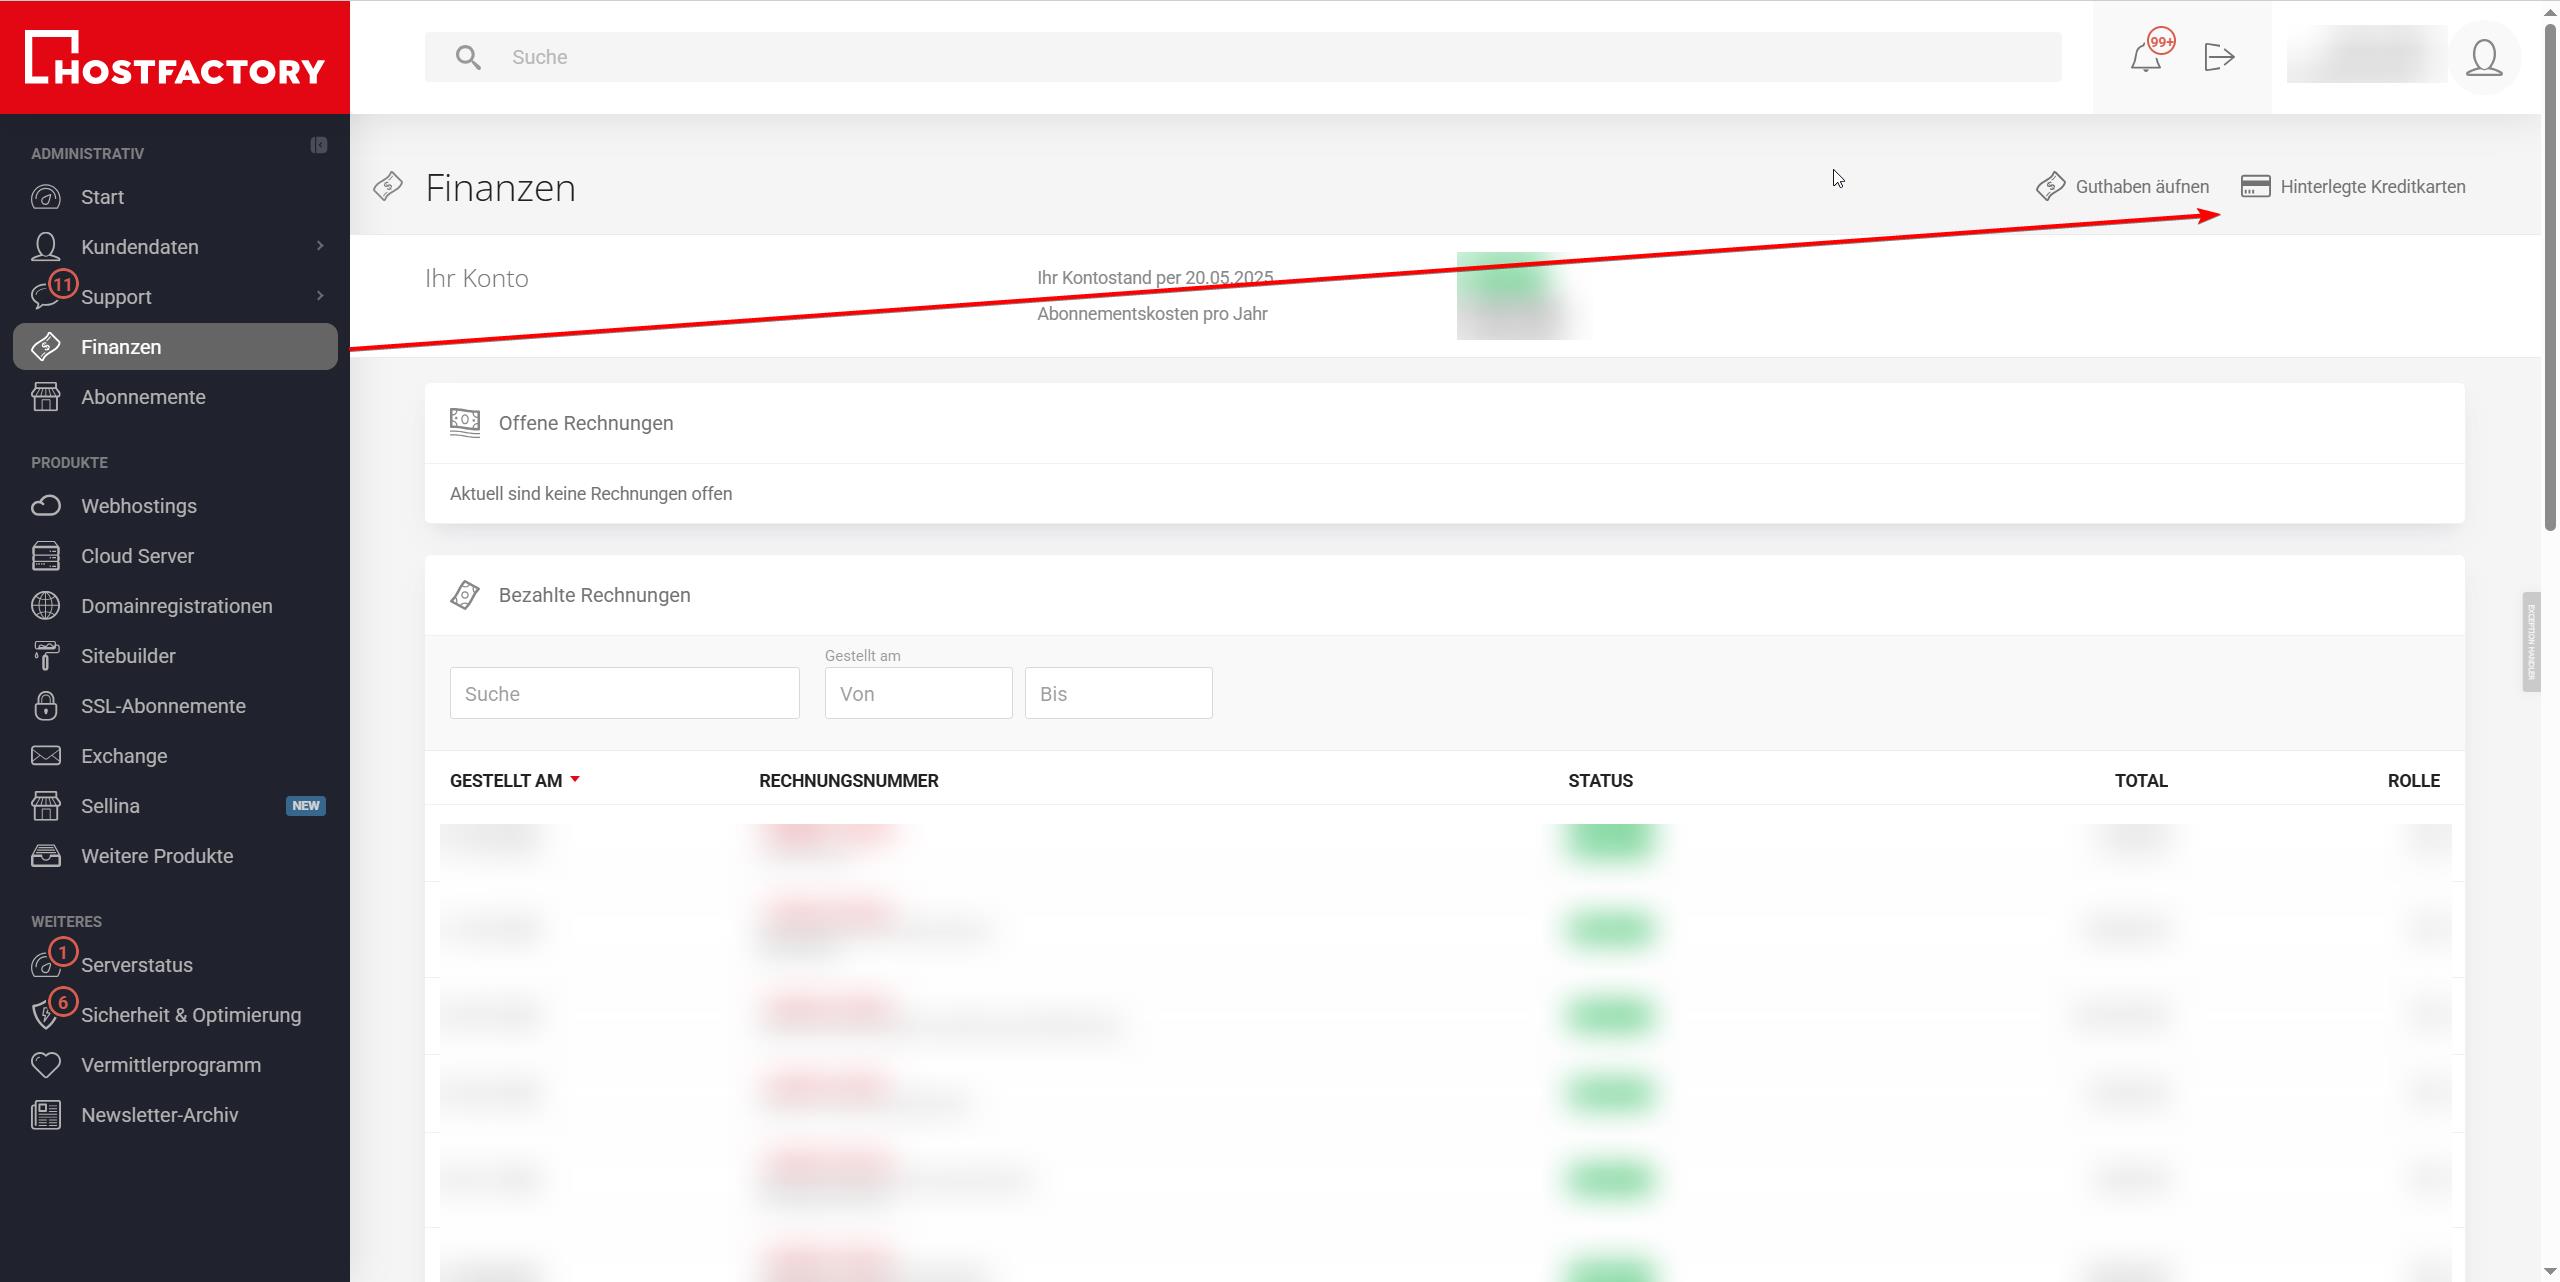
Task: Open Domainregistrationen page
Action: pyautogui.click(x=176, y=606)
